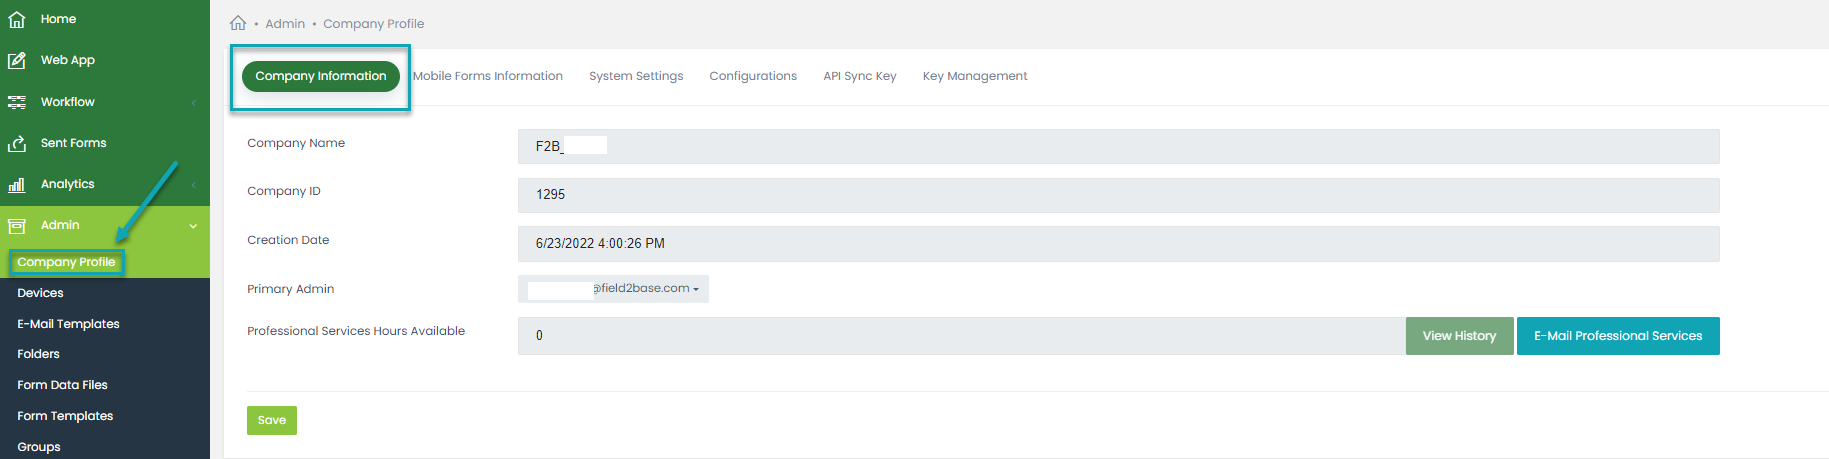This screenshot has height=459, width=1829.
Task: Click the Company Name input field
Action: (1118, 146)
